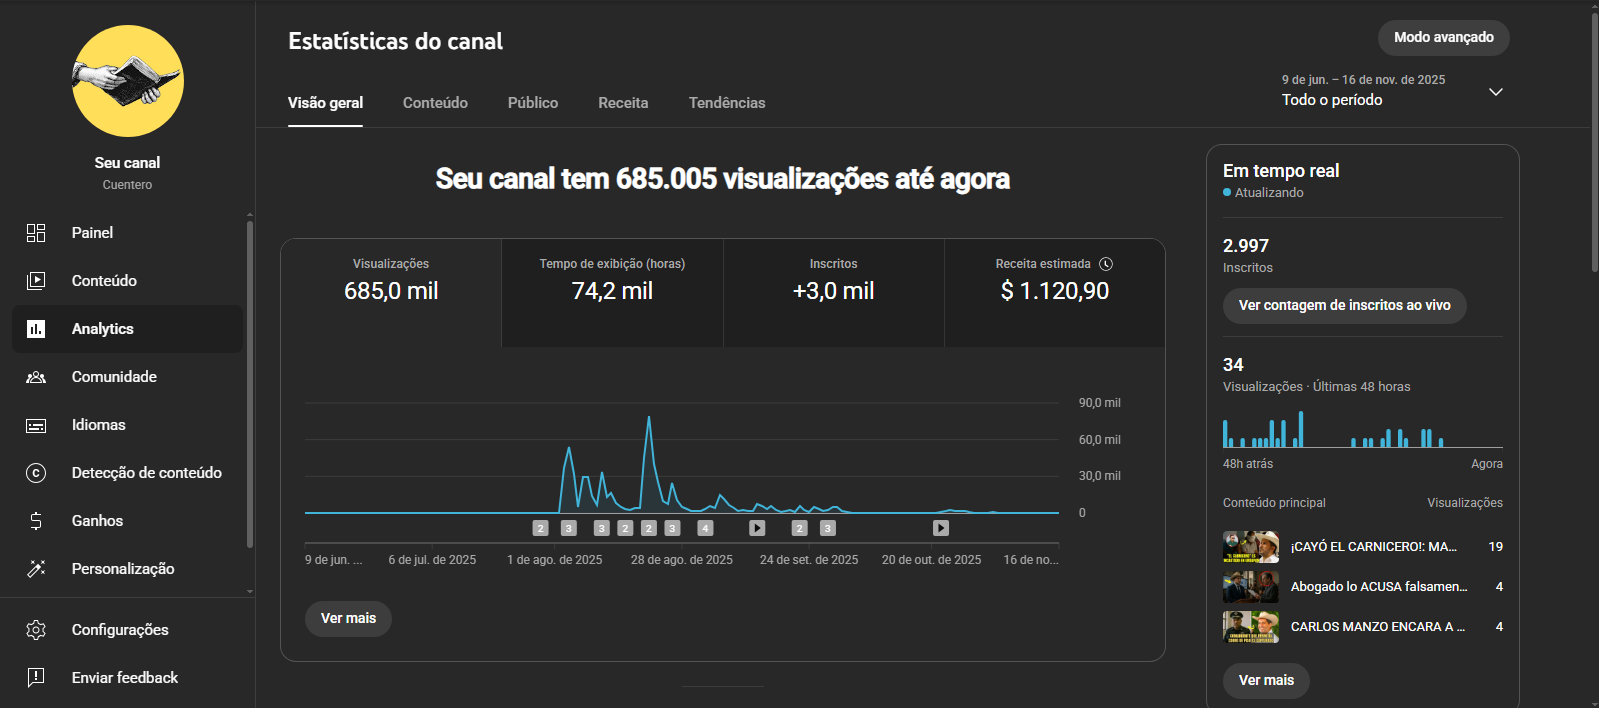Select the Analytics bar chart icon
This screenshot has height=708, width=1599.
[36, 329]
